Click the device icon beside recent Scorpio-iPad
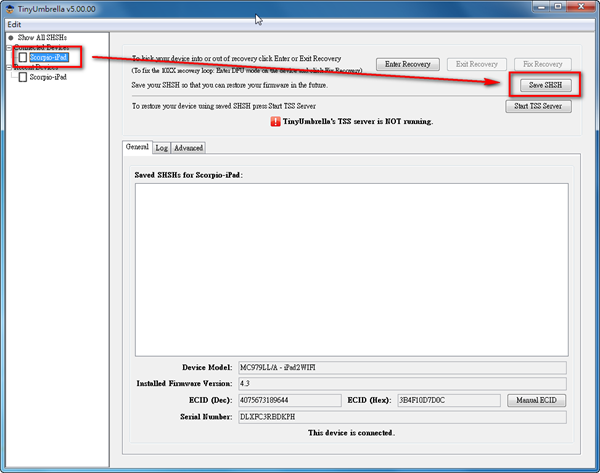The height and width of the screenshot is (473, 600). click(x=23, y=77)
